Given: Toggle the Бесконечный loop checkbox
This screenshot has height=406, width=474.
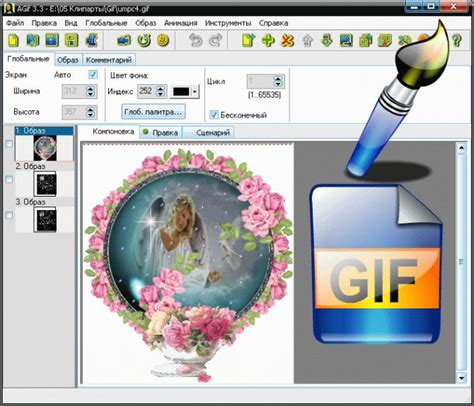Looking at the screenshot, I should (x=214, y=115).
